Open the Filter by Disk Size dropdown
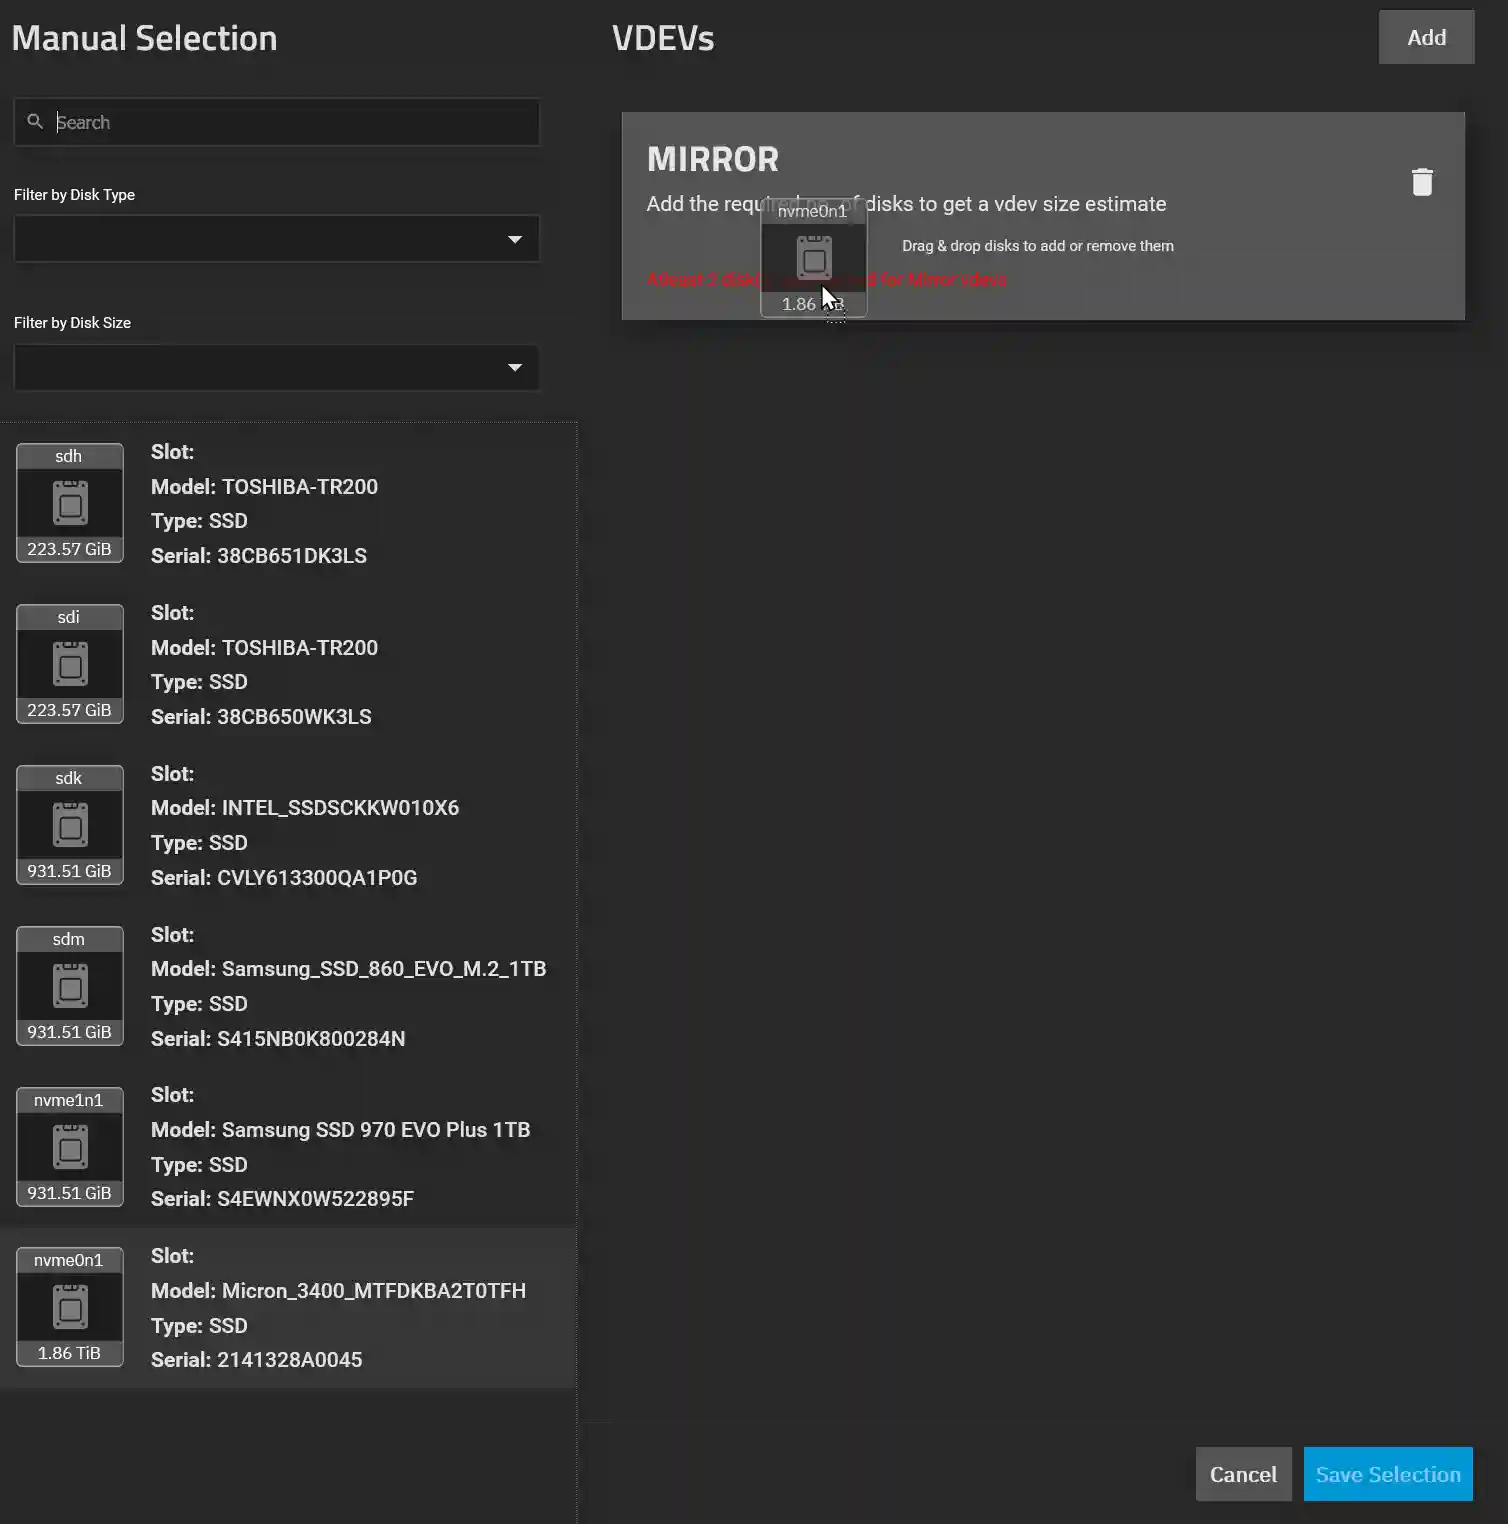The image size is (1508, 1524). point(276,367)
